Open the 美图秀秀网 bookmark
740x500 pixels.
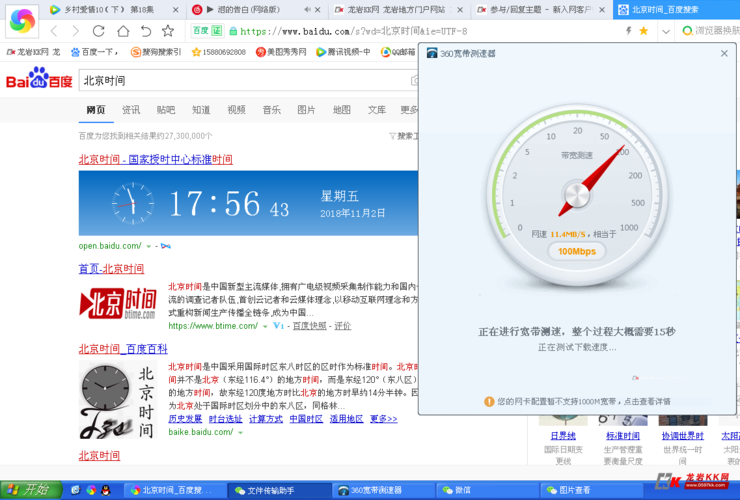281,52
